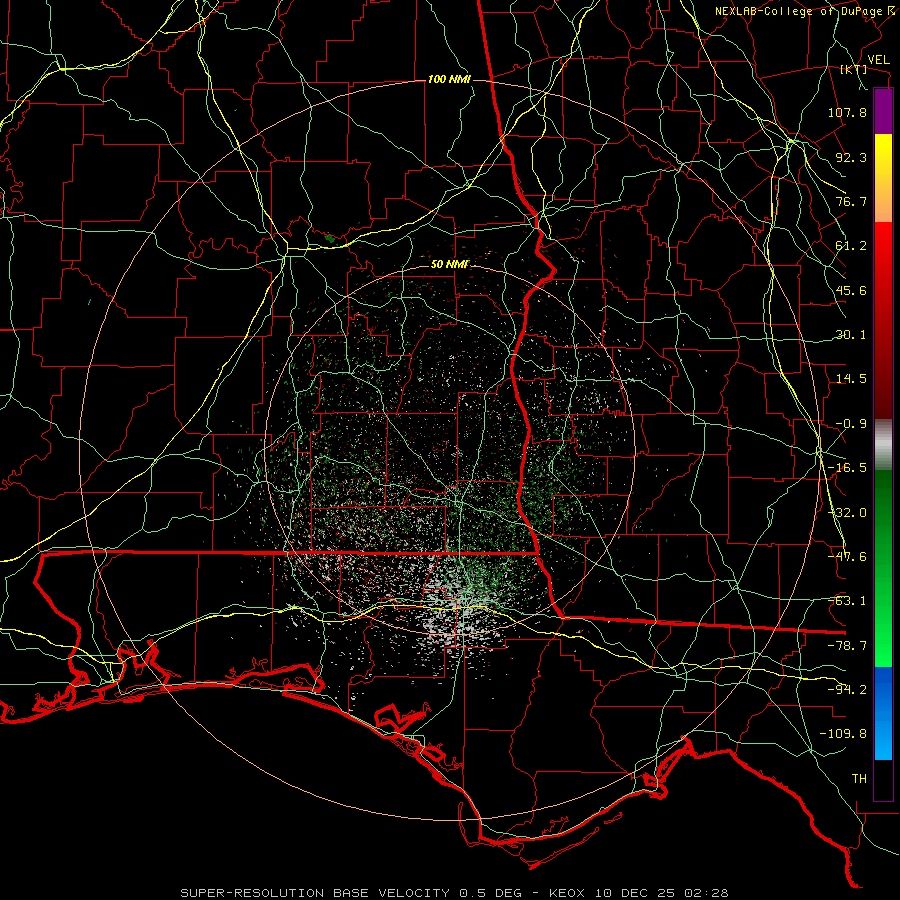Click the -16.5 legend value

(x=847, y=468)
